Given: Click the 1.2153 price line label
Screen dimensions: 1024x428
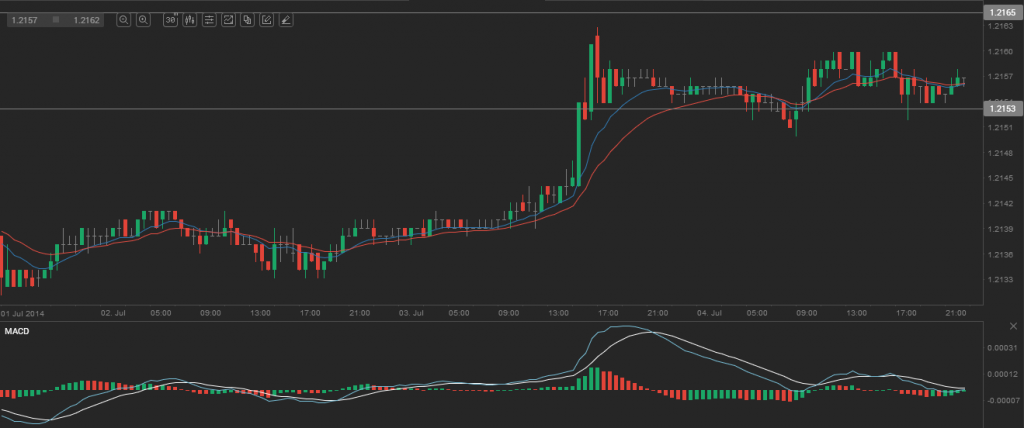Looking at the screenshot, I should coord(1003,108).
